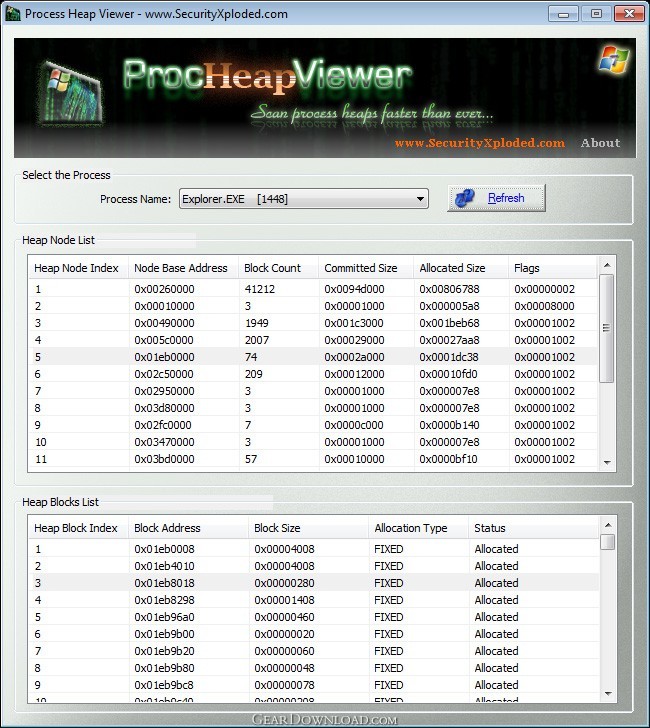
Task: Click the ProcHeapViewer monitor logo
Action: 72,94
